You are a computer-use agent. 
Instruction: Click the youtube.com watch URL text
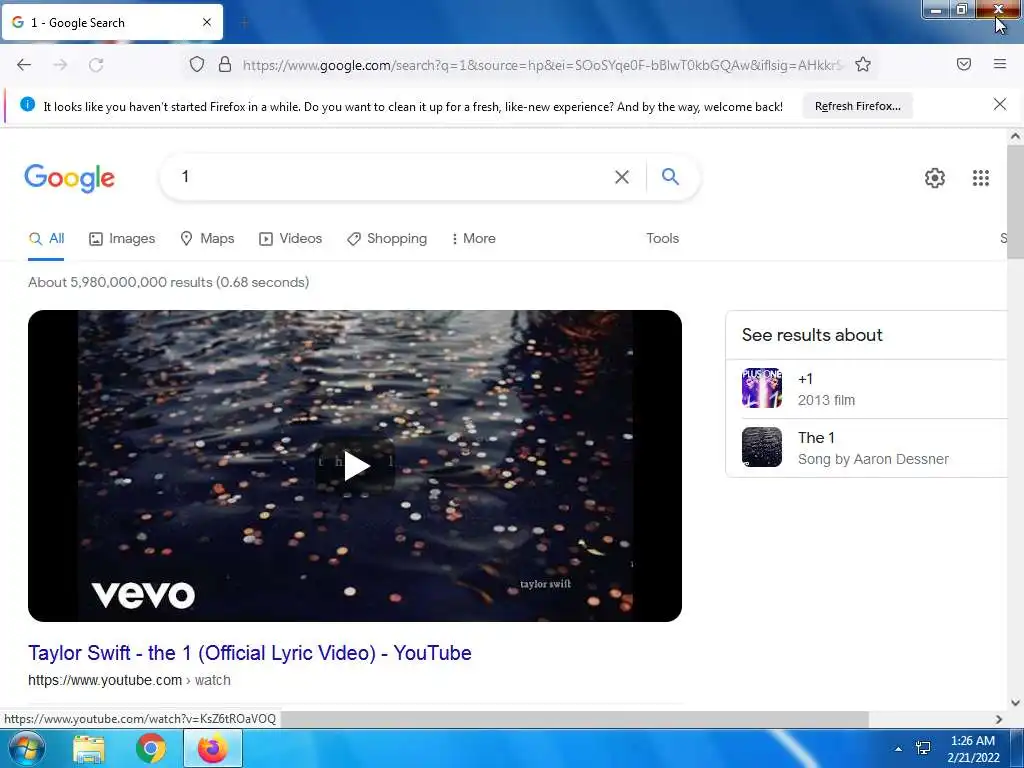click(x=129, y=680)
